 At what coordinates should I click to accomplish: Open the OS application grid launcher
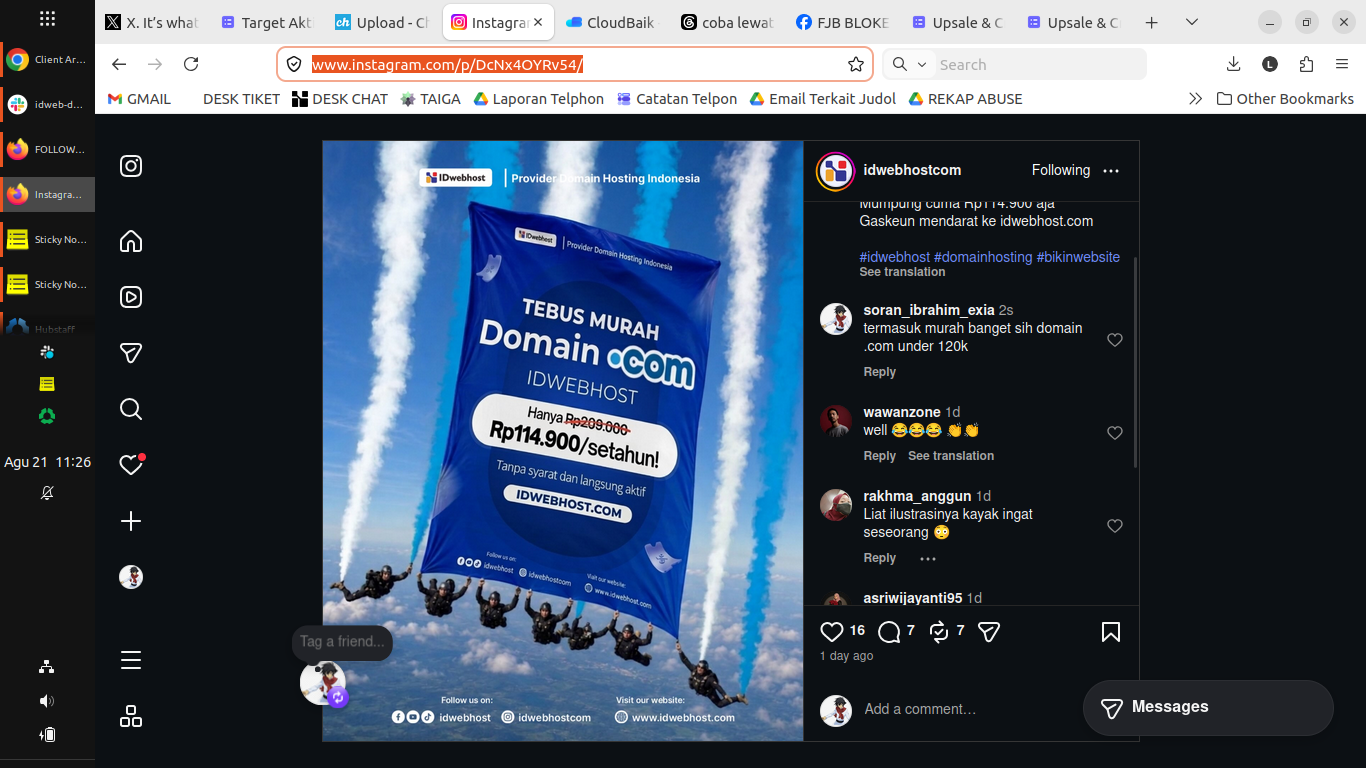[47, 18]
